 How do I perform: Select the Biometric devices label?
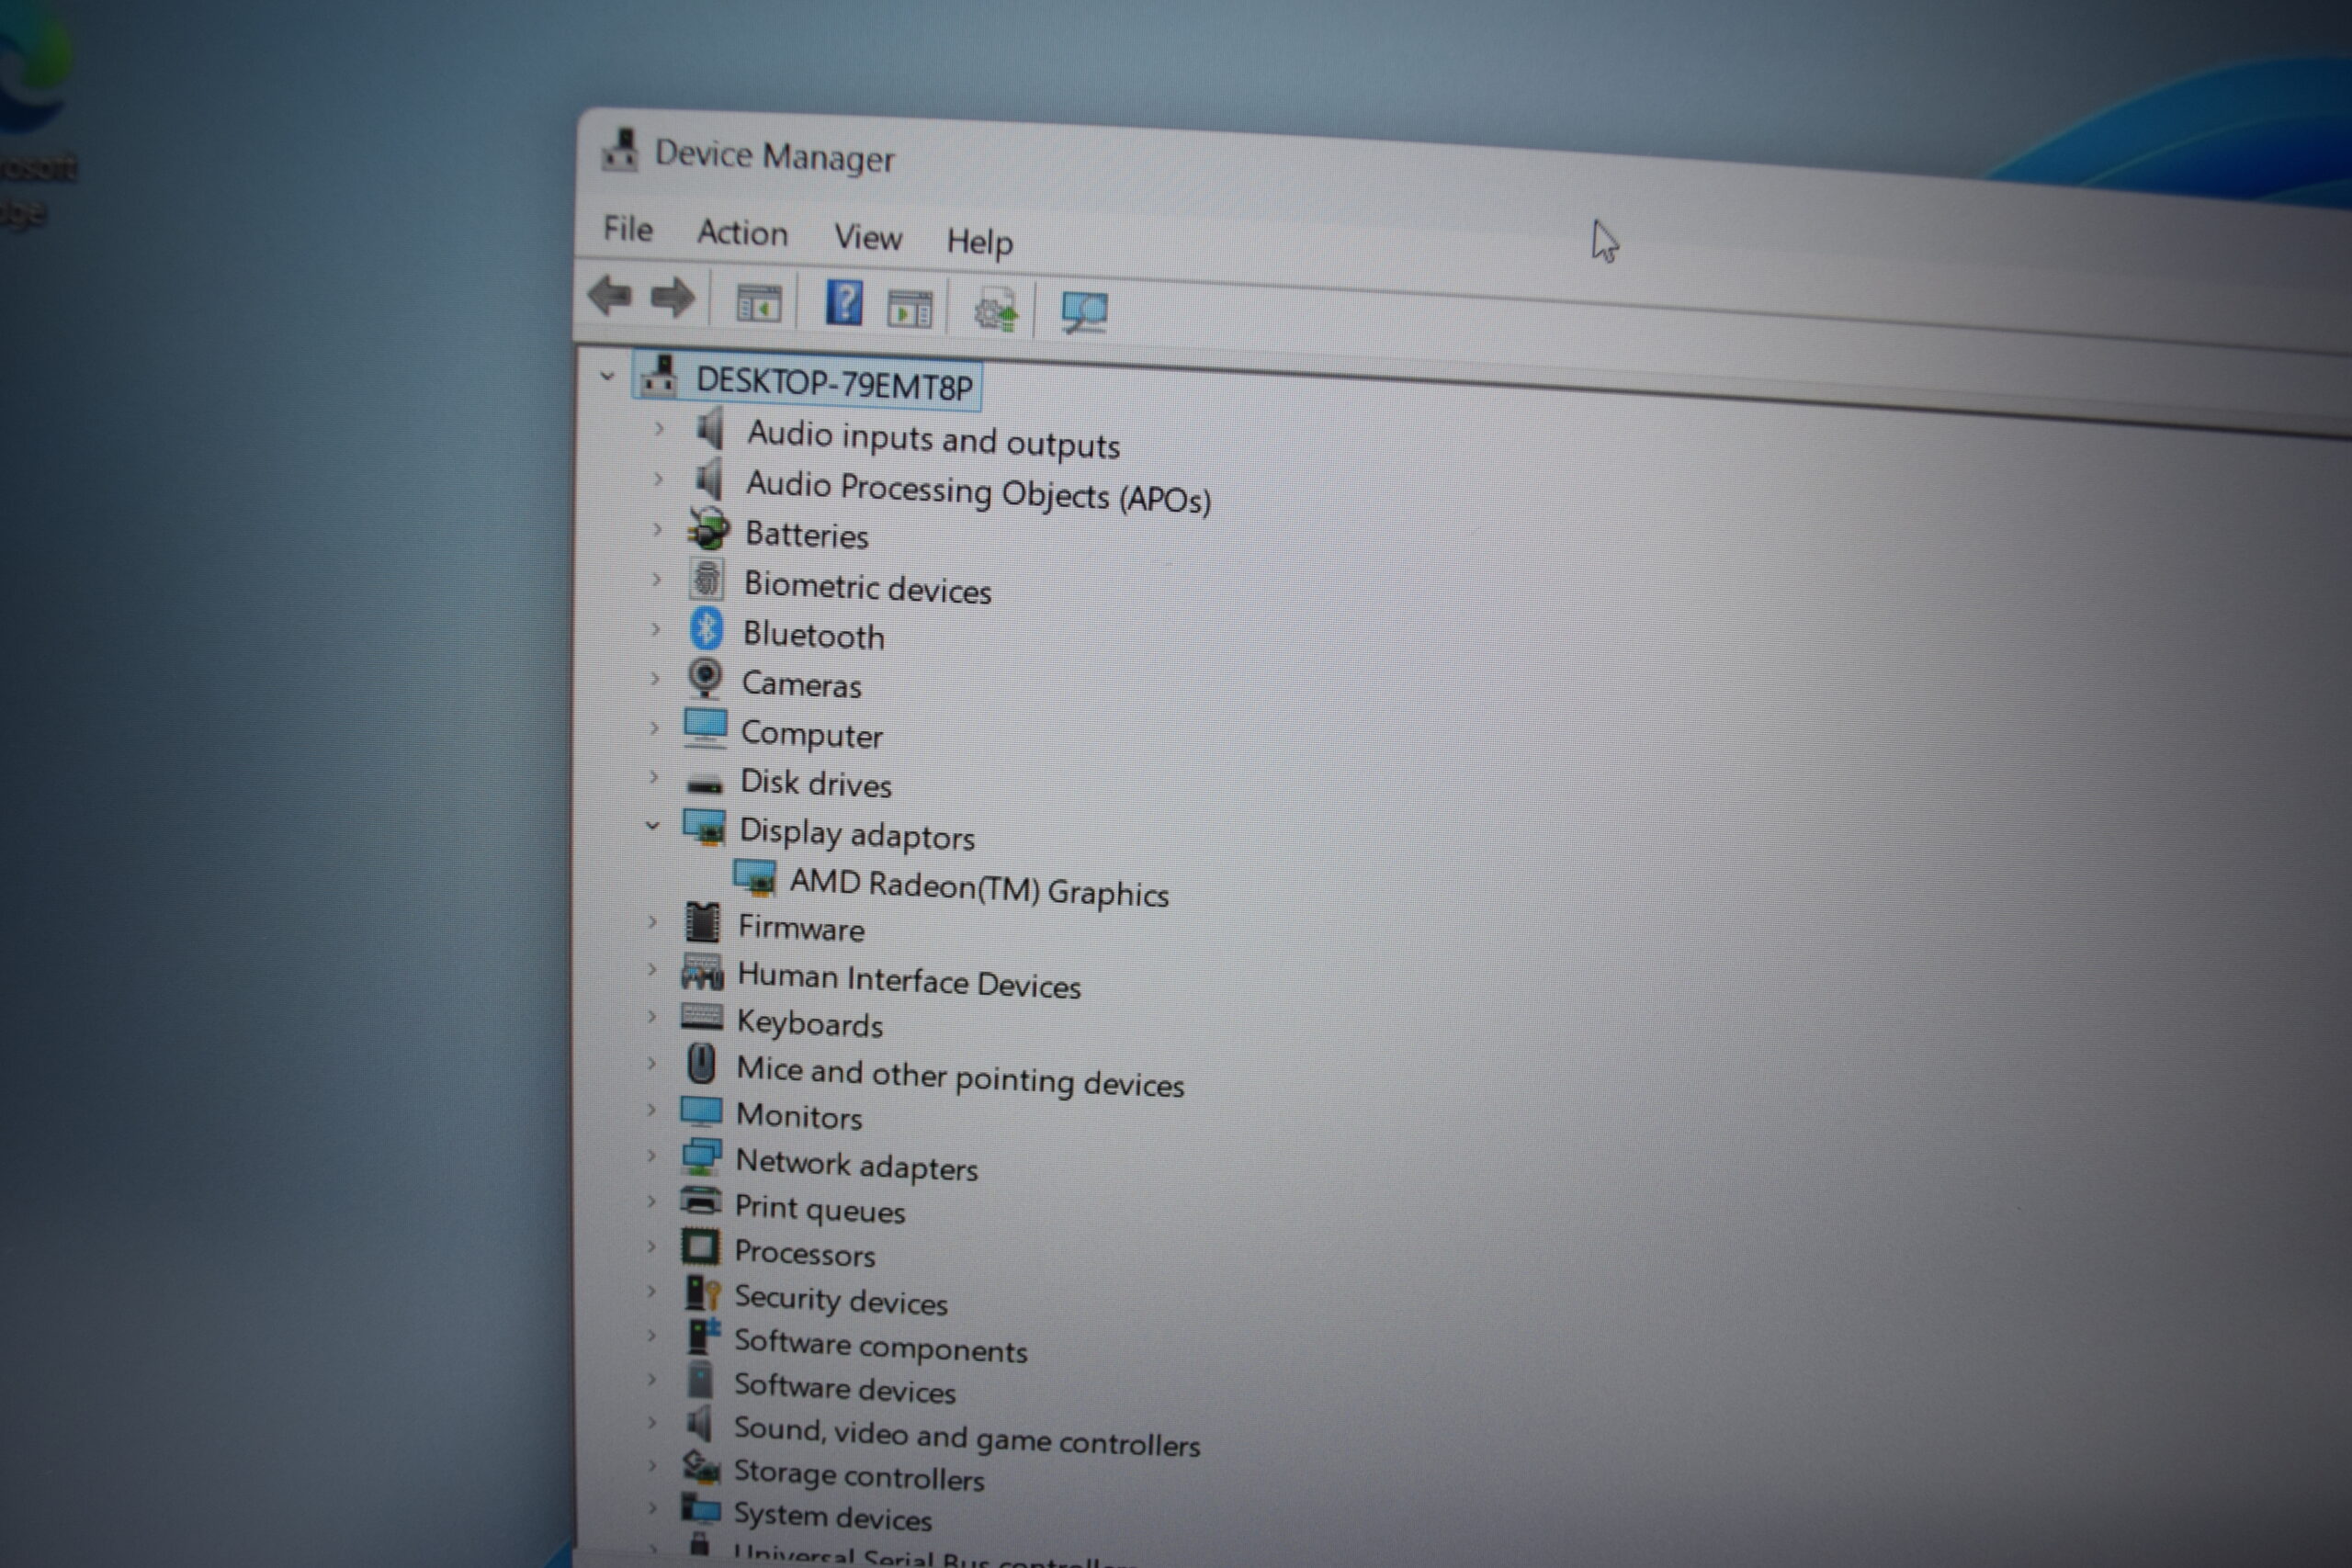(x=867, y=587)
